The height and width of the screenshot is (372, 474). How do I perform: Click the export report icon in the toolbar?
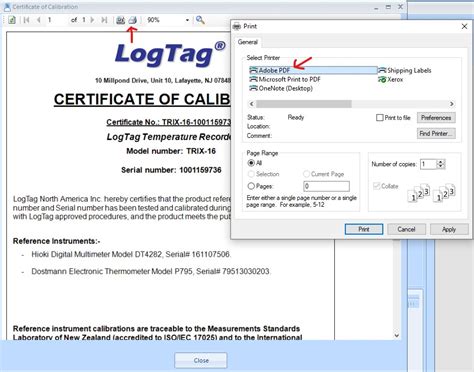12,20
